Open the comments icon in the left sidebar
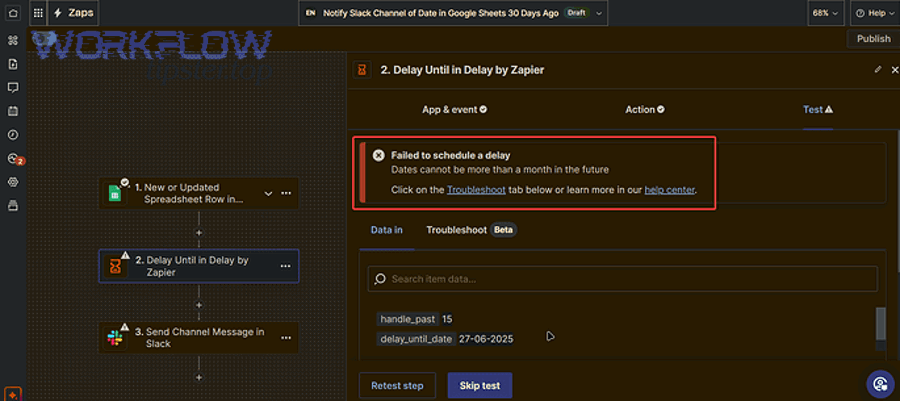This screenshot has width=900, height=401. coord(13,87)
